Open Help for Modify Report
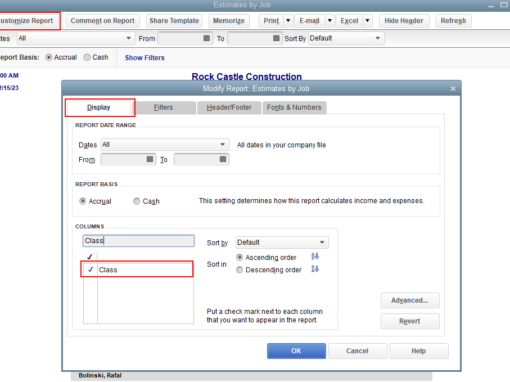 419,351
